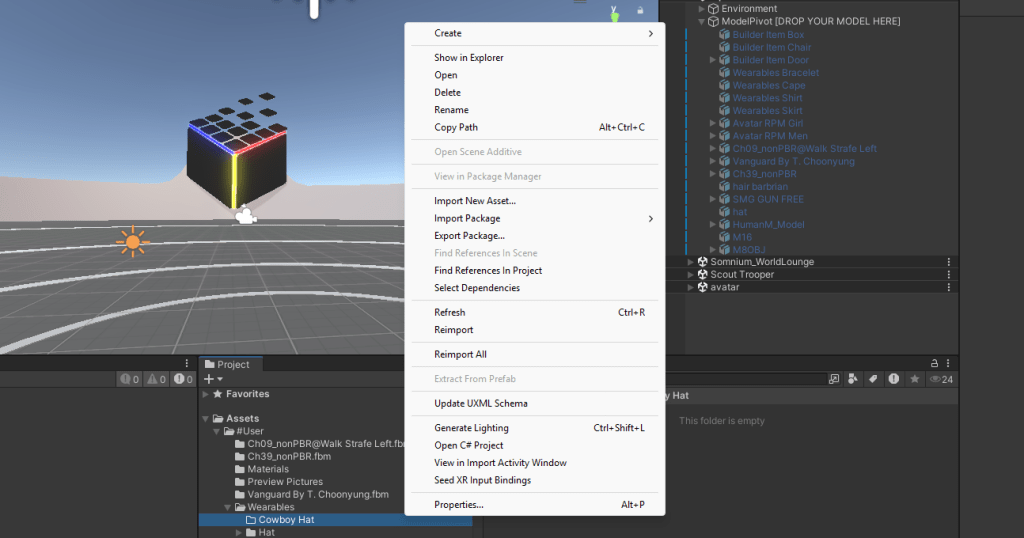Open search in new window icon
Viewport: 1024px width, 538px height.
point(833,379)
